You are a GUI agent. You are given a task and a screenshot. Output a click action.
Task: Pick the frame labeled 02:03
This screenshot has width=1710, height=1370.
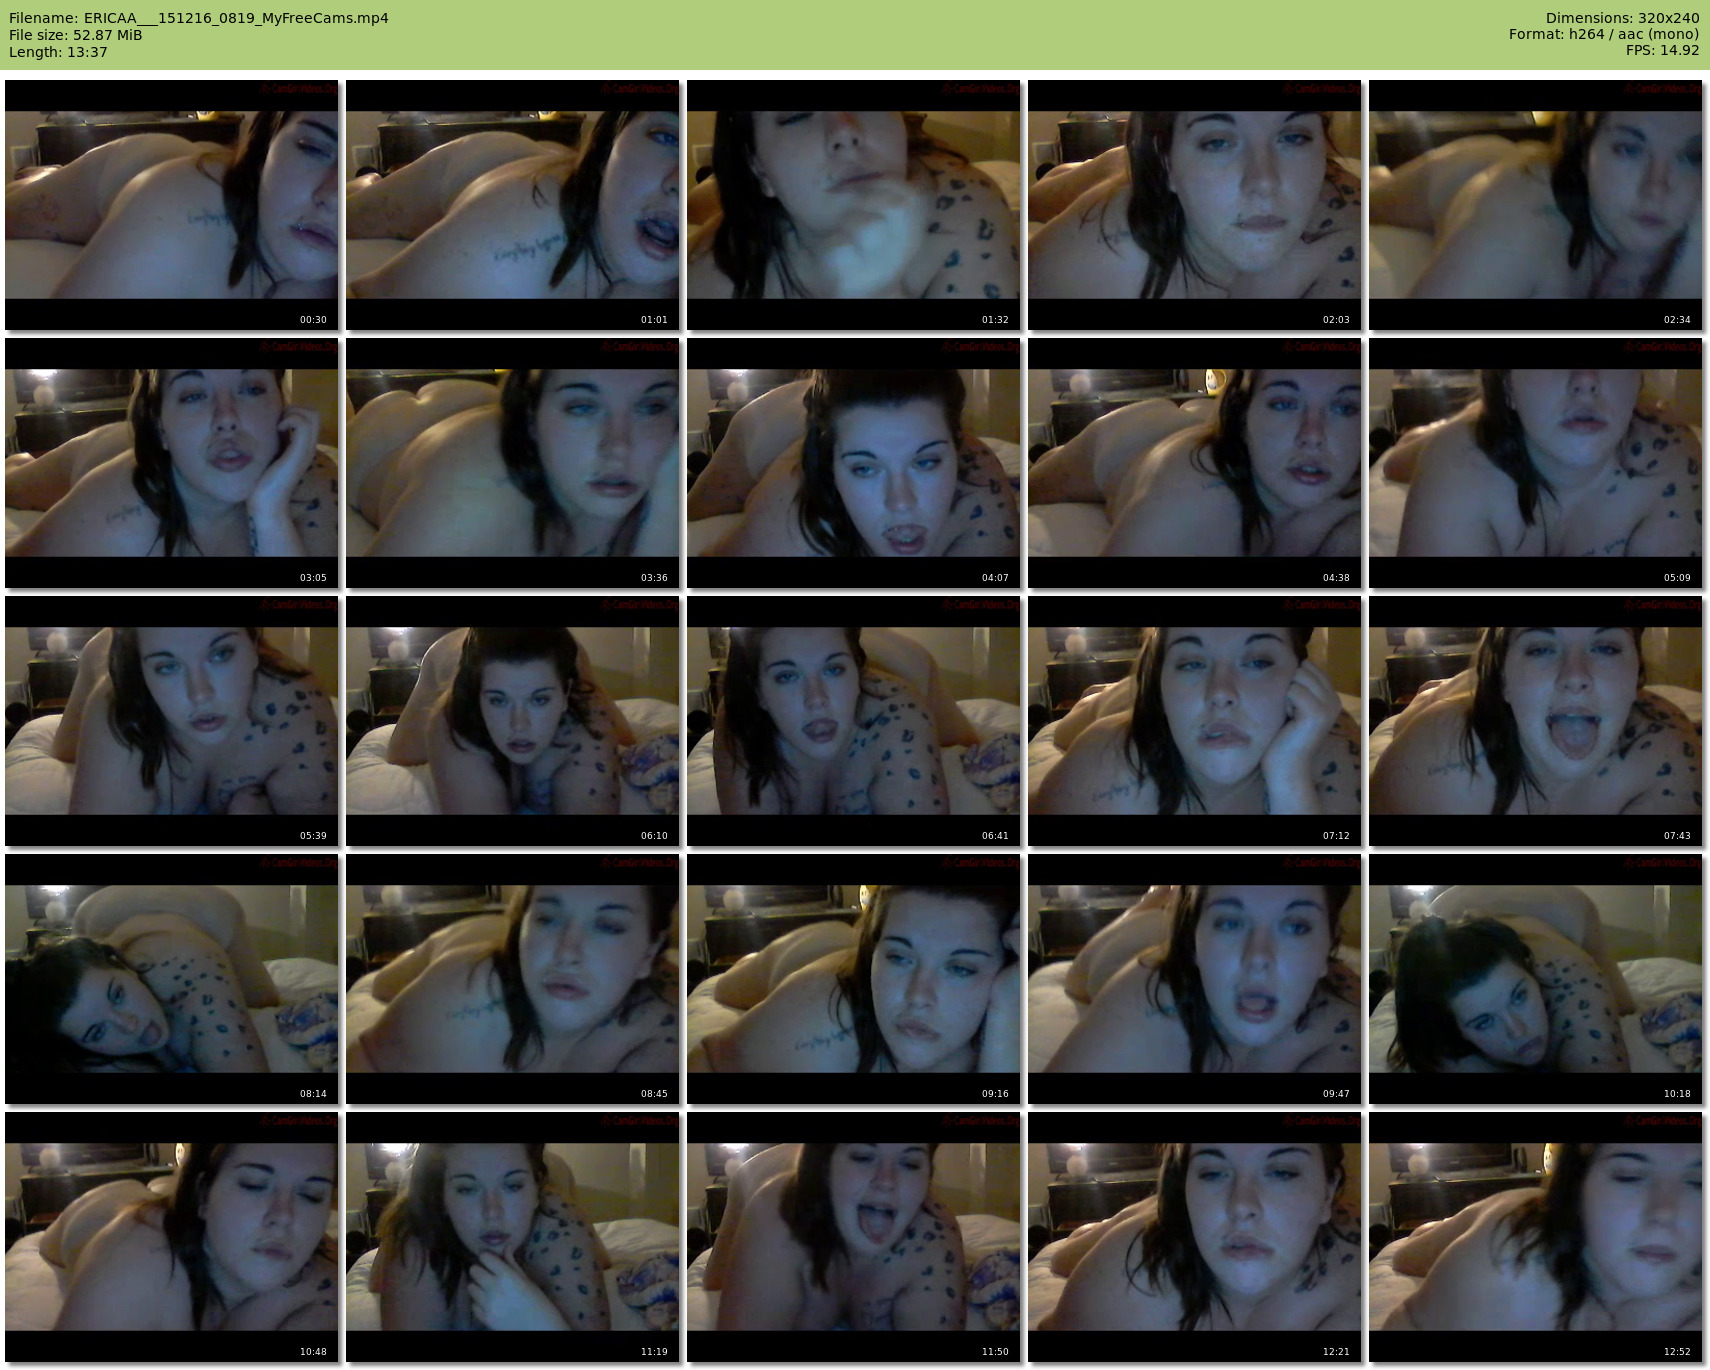(x=1195, y=205)
